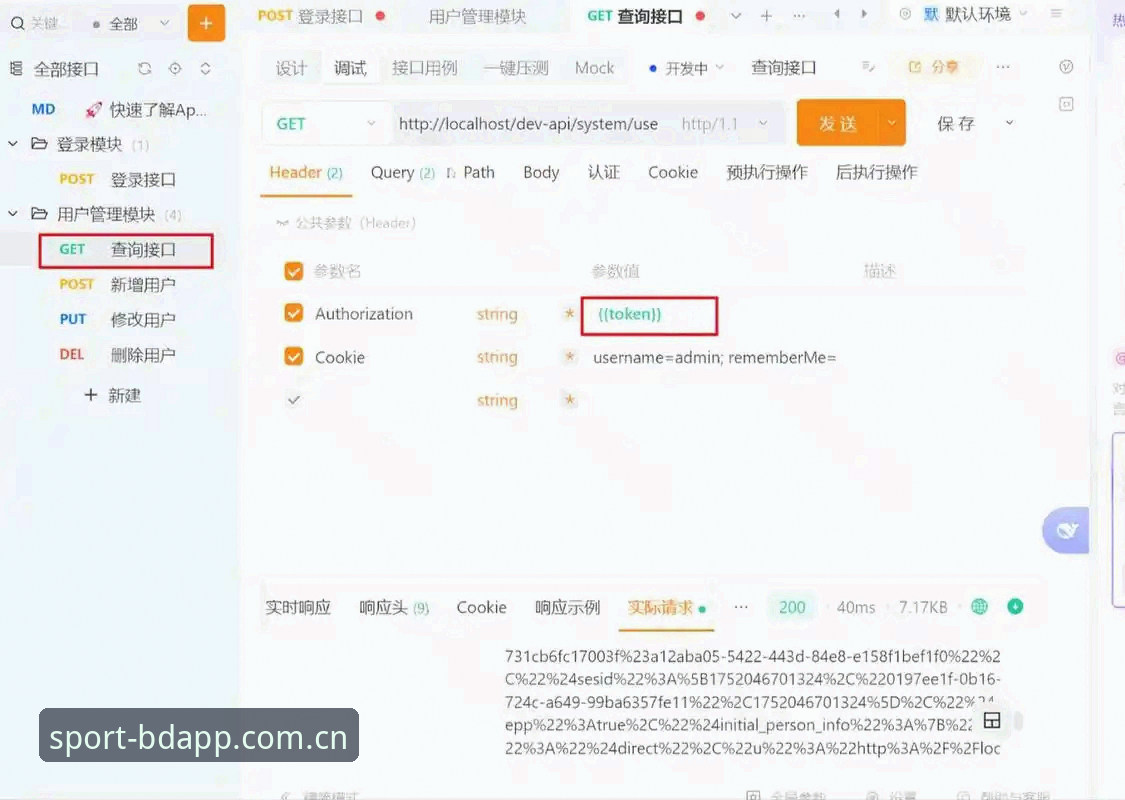This screenshot has height=800, width=1125.
Task: Click the square panel icon below the version icon
Action: pos(1066,105)
